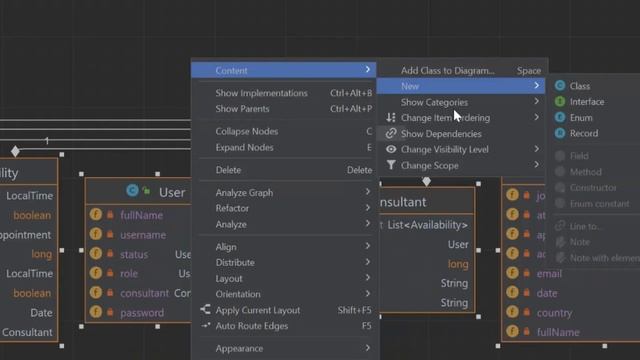This screenshot has height=360, width=640.
Task: Click the funnel icon for Change Scope
Action: [x=391, y=165]
